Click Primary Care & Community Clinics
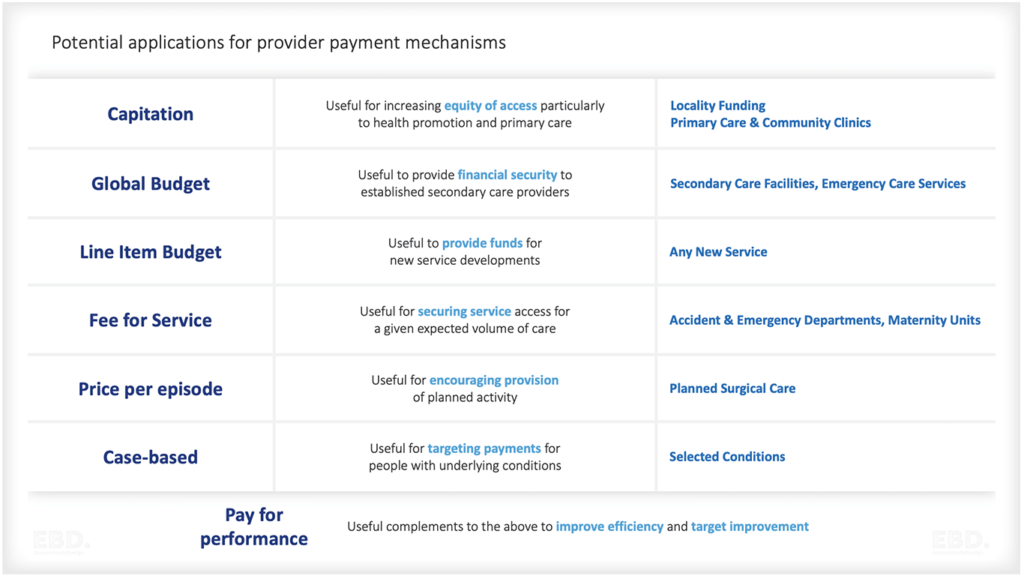Viewport: 1024px width, 576px height. 770,122
